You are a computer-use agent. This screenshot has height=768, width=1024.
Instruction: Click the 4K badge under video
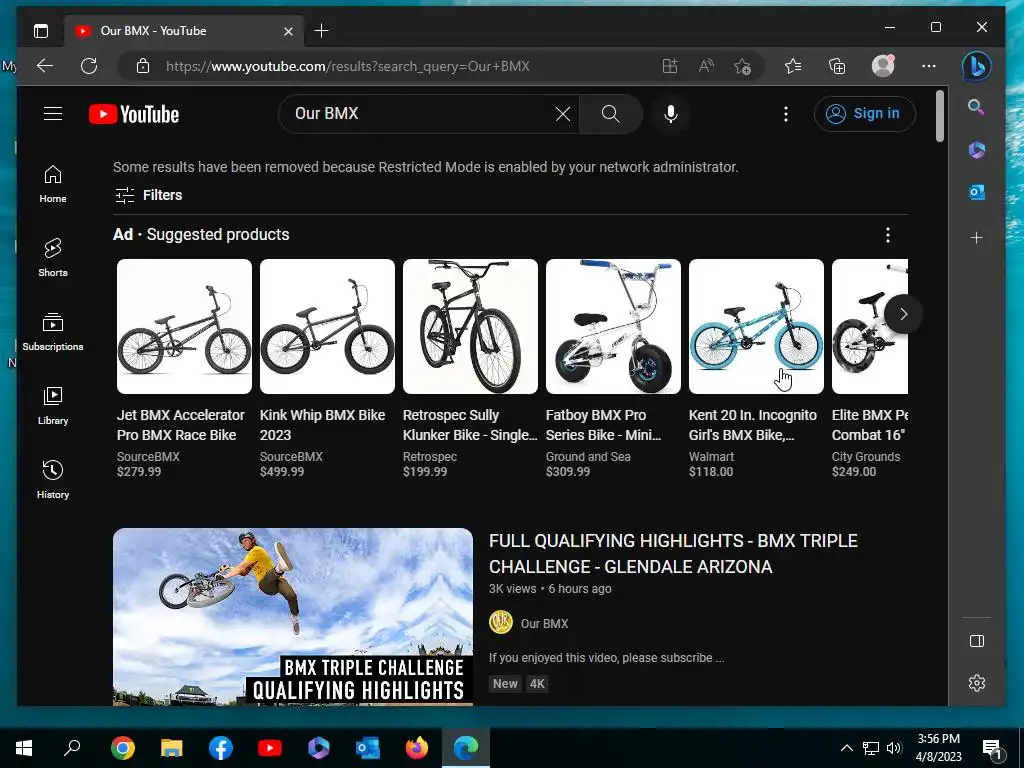(x=537, y=684)
